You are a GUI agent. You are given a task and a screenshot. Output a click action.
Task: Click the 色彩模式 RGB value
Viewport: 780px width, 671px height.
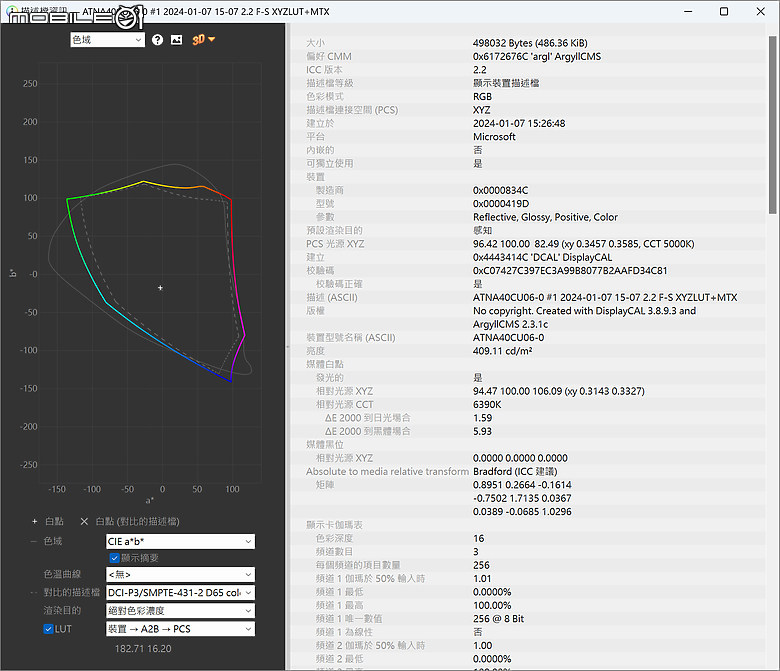click(482, 96)
